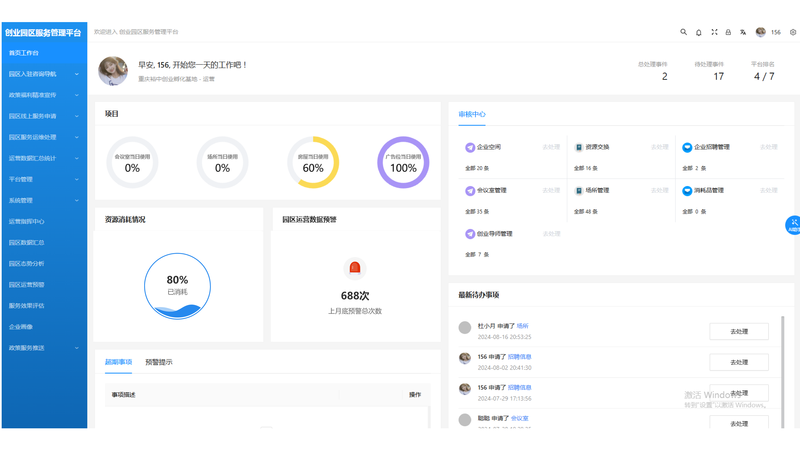The width and height of the screenshot is (800, 450).
Task: Click 去处理 link beside 场所管理
Action: pos(660,191)
